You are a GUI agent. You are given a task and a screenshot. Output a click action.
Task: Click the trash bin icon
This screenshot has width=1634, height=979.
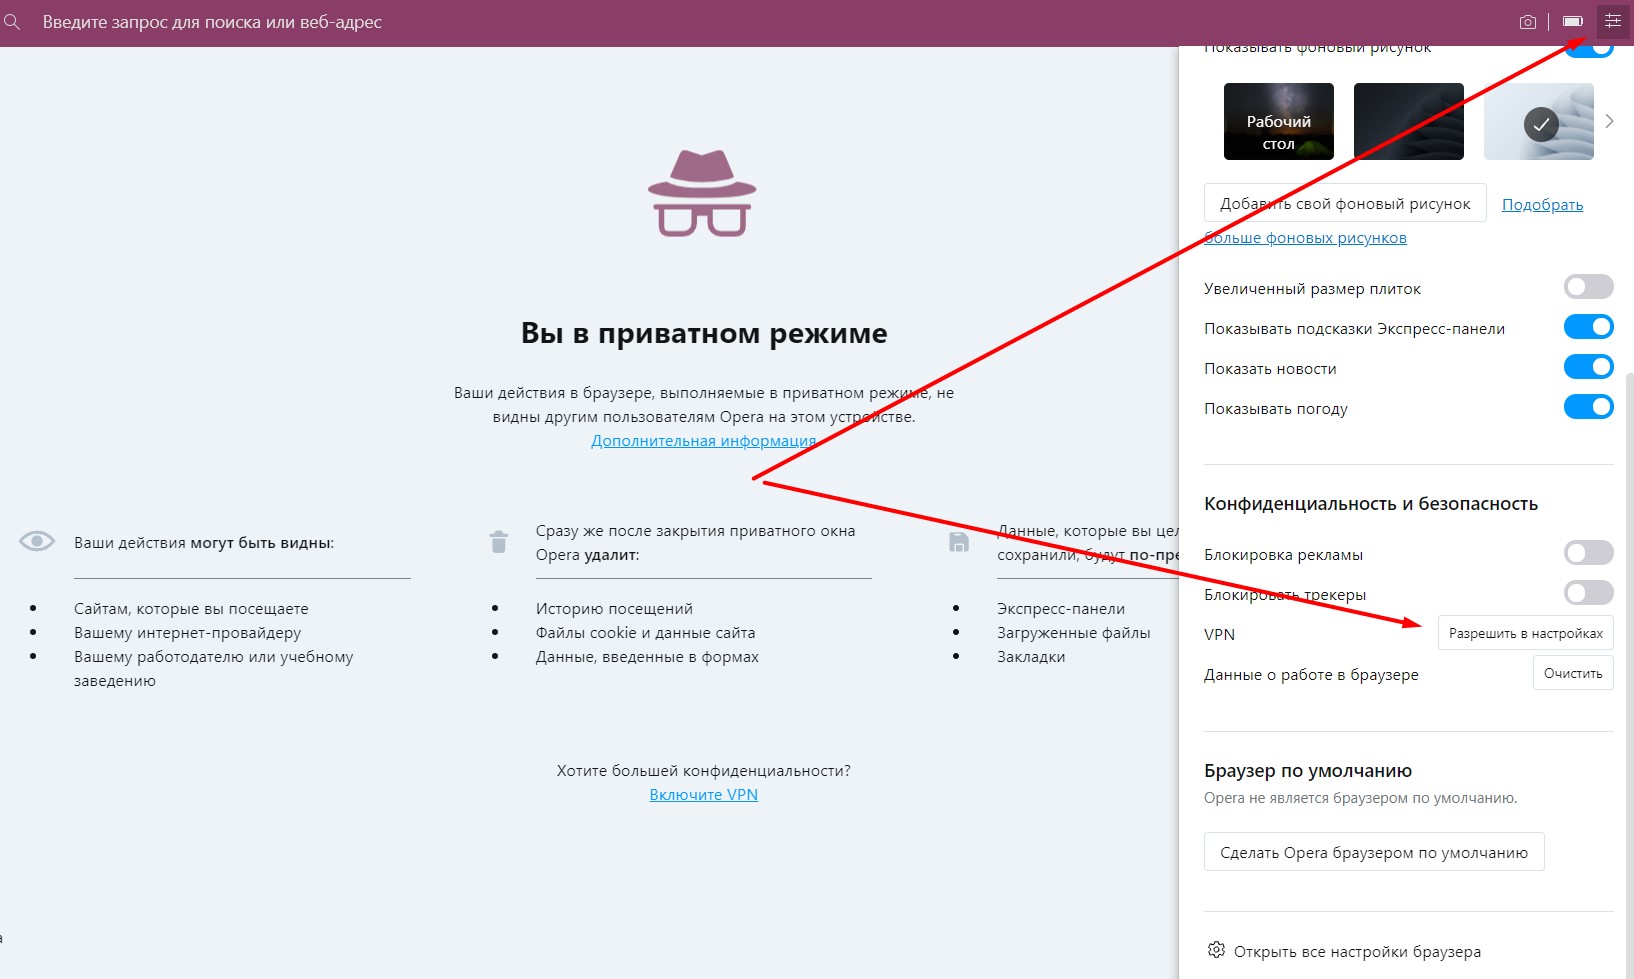coord(498,541)
